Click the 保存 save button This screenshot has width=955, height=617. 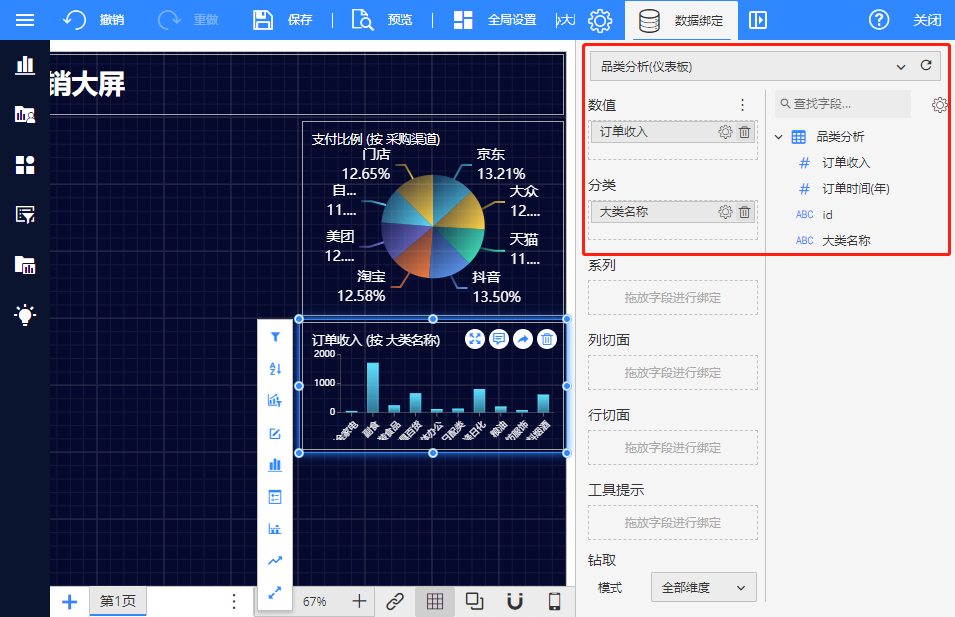[283, 20]
